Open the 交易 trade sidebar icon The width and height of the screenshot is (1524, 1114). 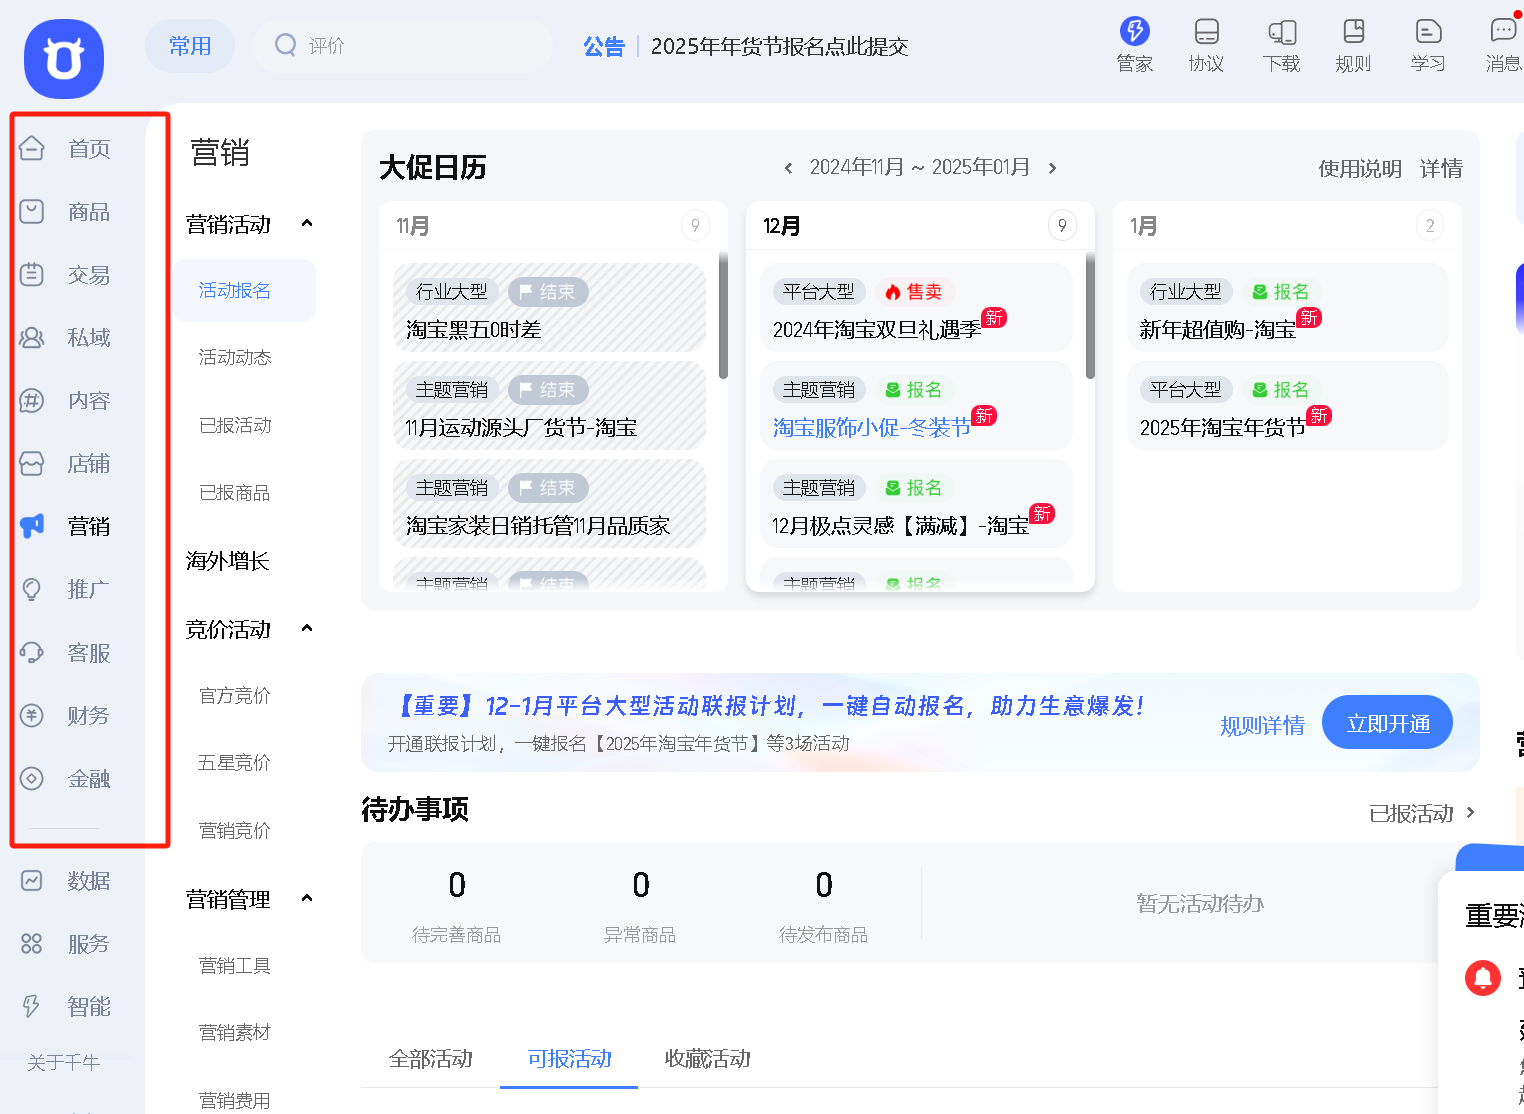pyautogui.click(x=32, y=274)
